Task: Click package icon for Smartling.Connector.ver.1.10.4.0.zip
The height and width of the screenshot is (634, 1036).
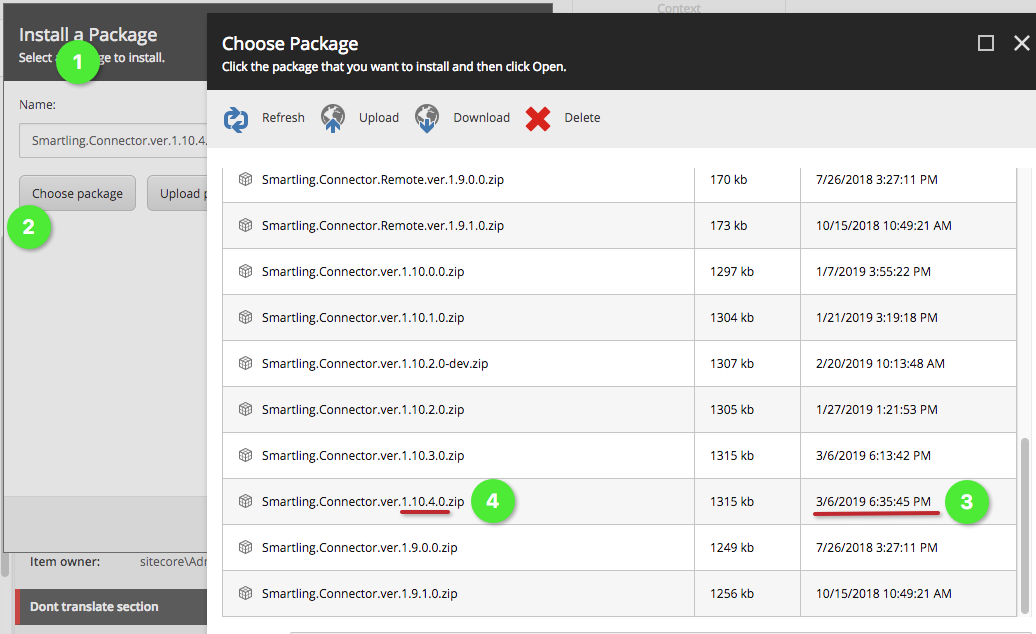Action: click(245, 501)
